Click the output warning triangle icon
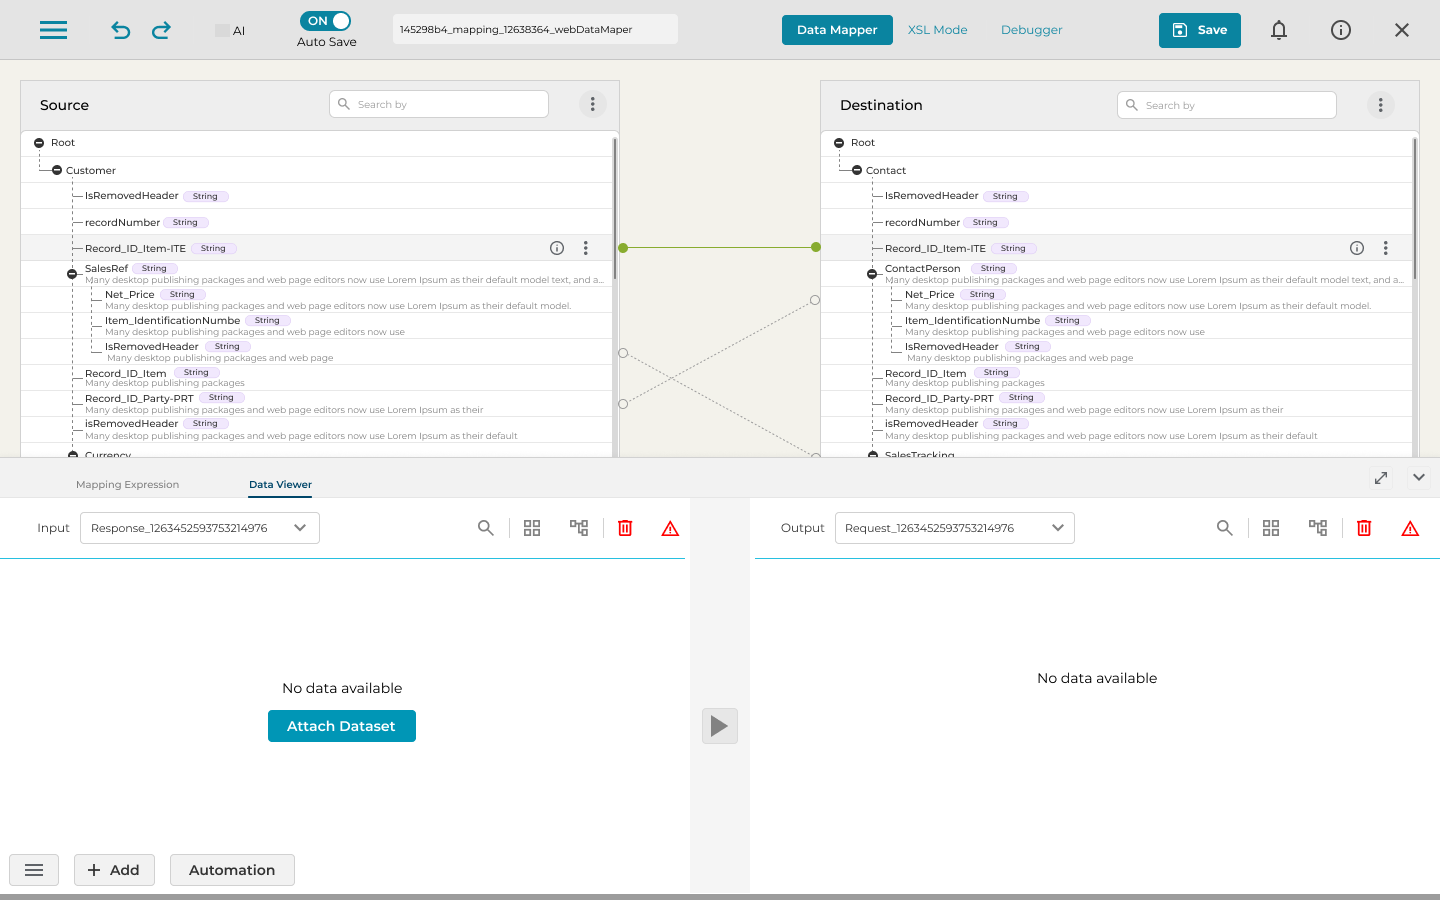The width and height of the screenshot is (1440, 900). [1410, 528]
